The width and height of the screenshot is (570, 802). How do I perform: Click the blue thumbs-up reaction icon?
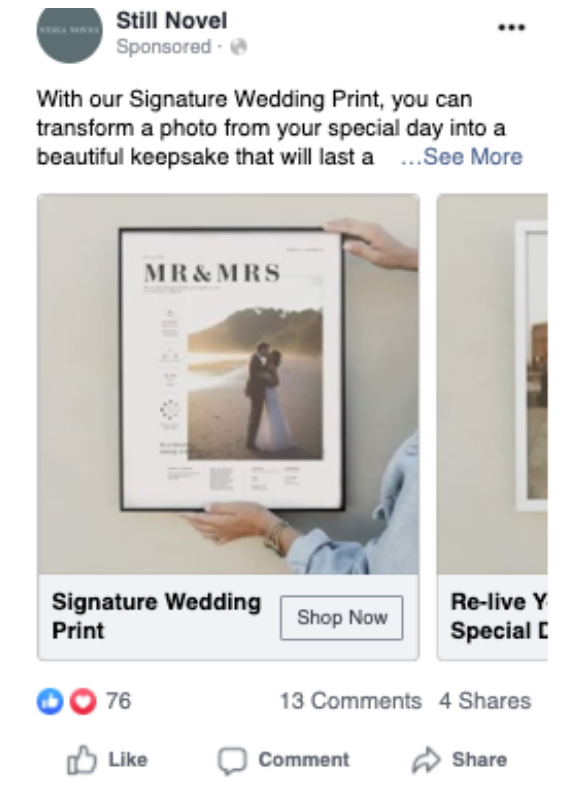(x=50, y=701)
